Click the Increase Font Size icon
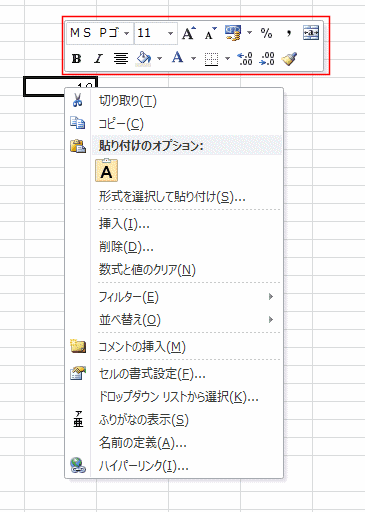The width and height of the screenshot is (365, 512). tap(189, 33)
